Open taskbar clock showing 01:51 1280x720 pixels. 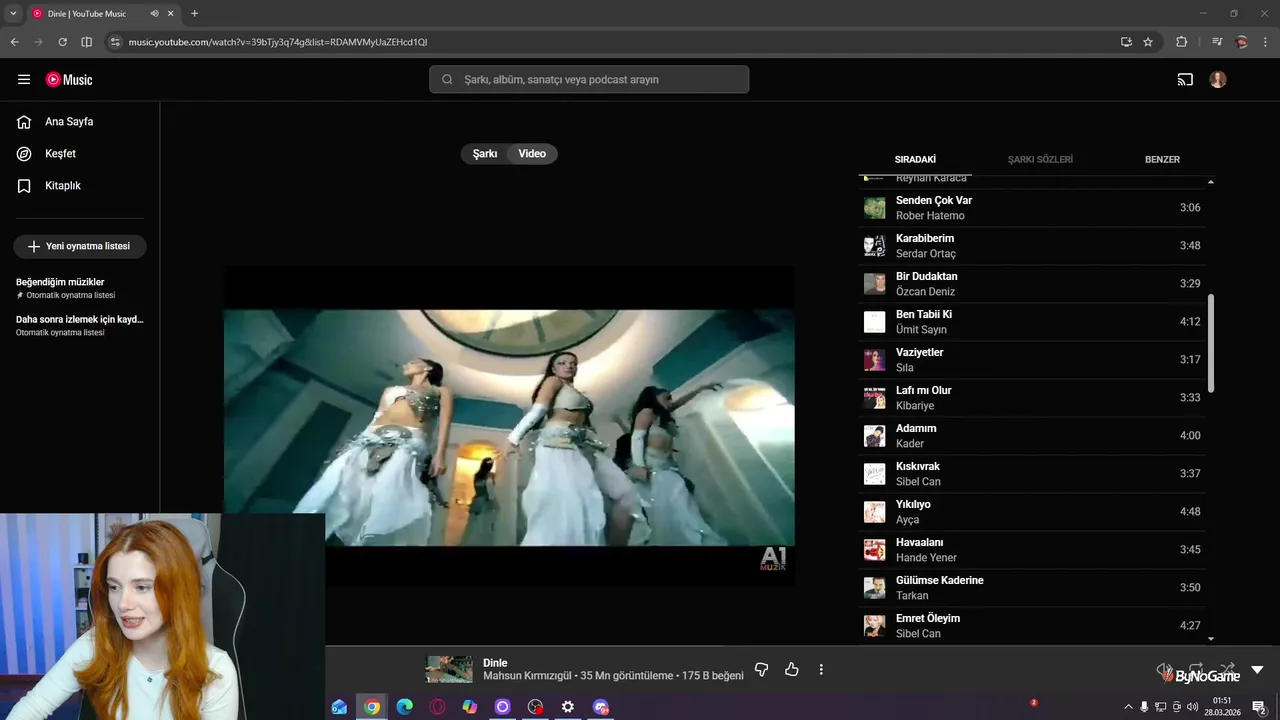tap(1222, 707)
